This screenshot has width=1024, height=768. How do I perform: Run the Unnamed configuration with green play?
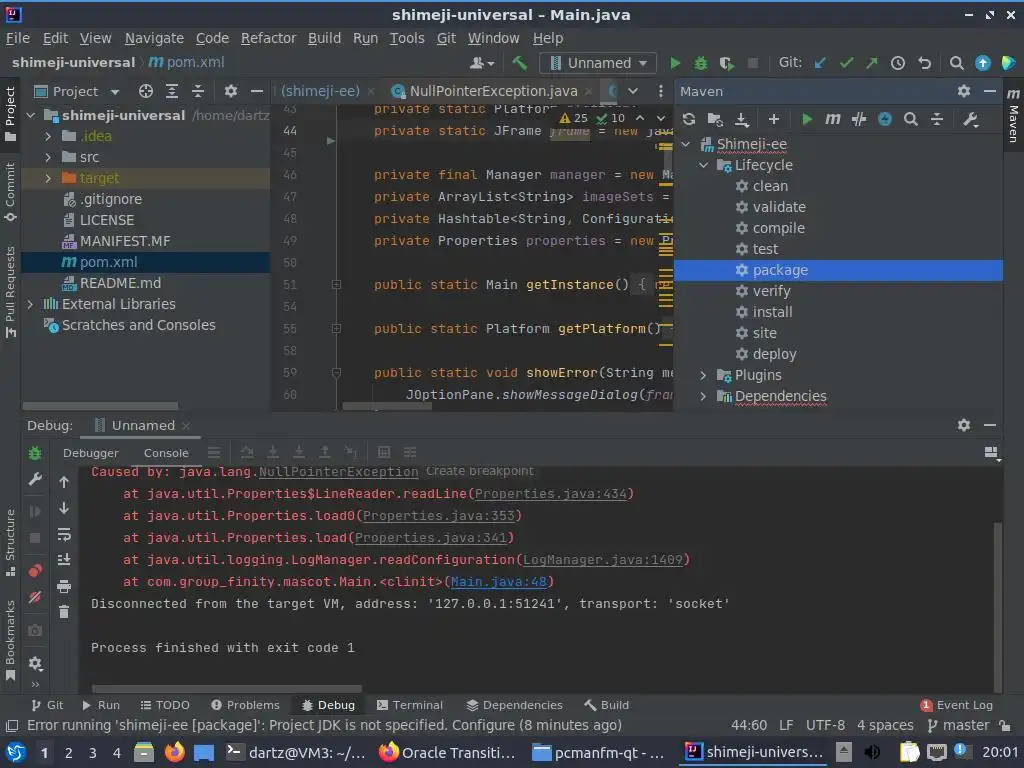coord(675,63)
